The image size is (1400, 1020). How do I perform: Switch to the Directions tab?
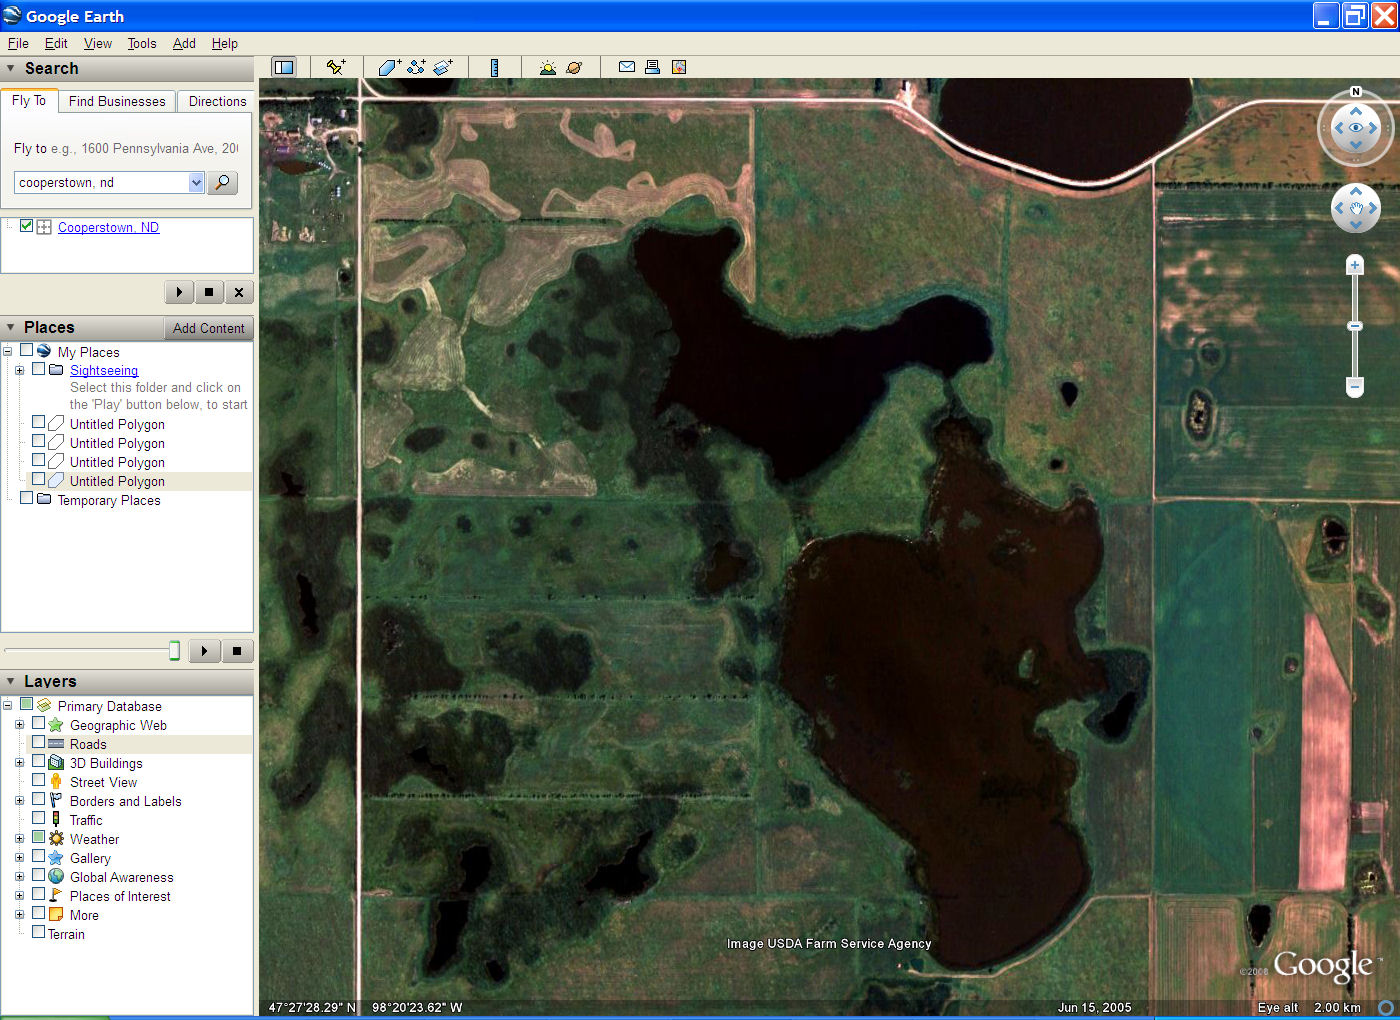coord(217,101)
